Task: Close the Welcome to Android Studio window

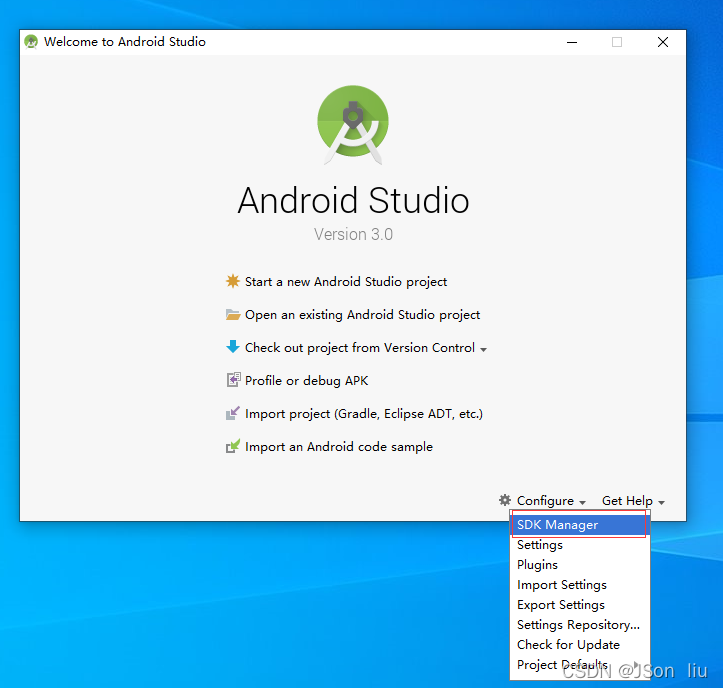Action: [663, 42]
